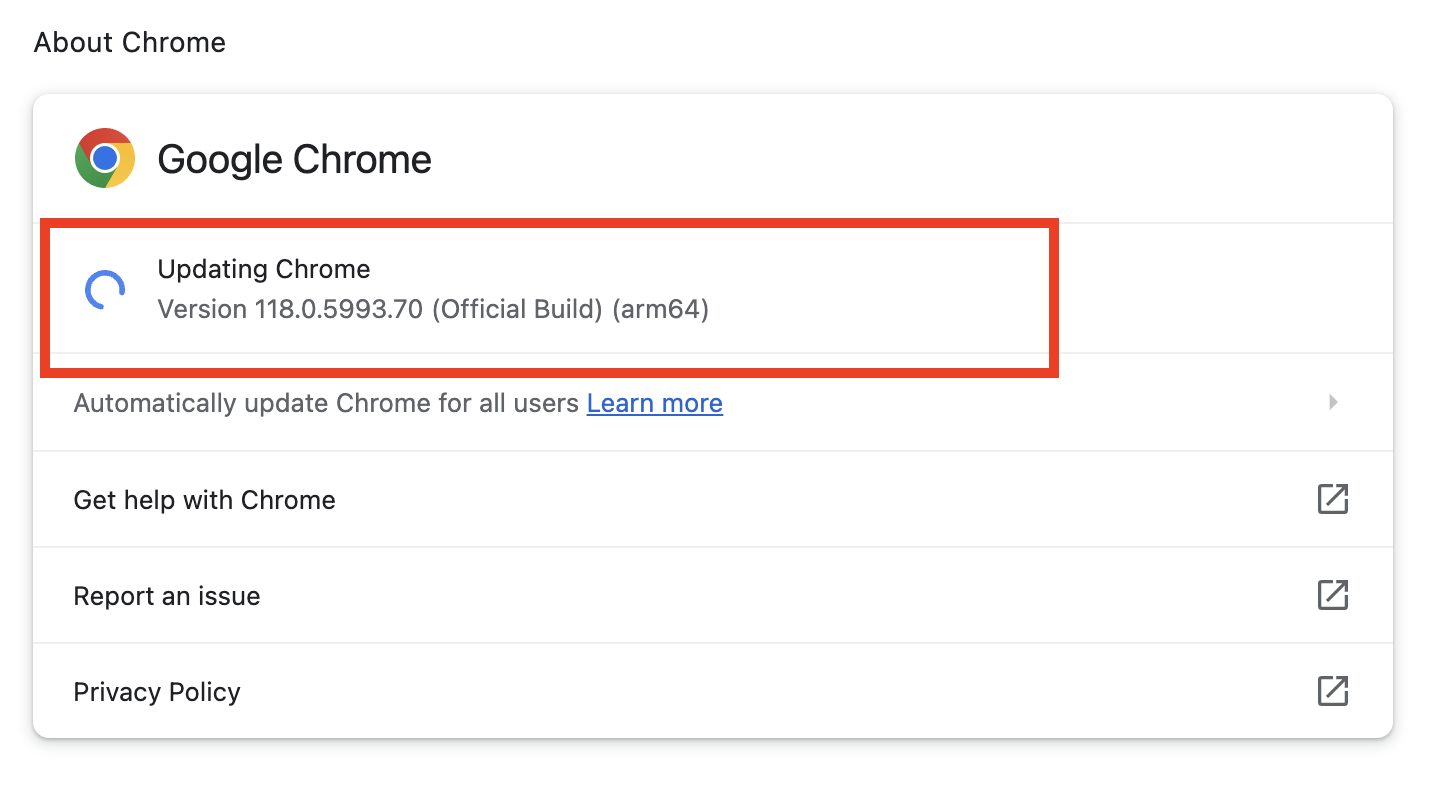Expand the Automatically update Chrome chevron
1452x804 pixels.
(x=1333, y=402)
